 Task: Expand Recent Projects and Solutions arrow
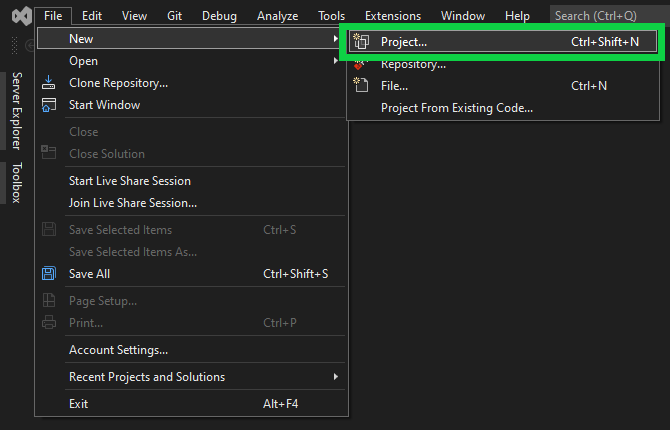[336, 377]
